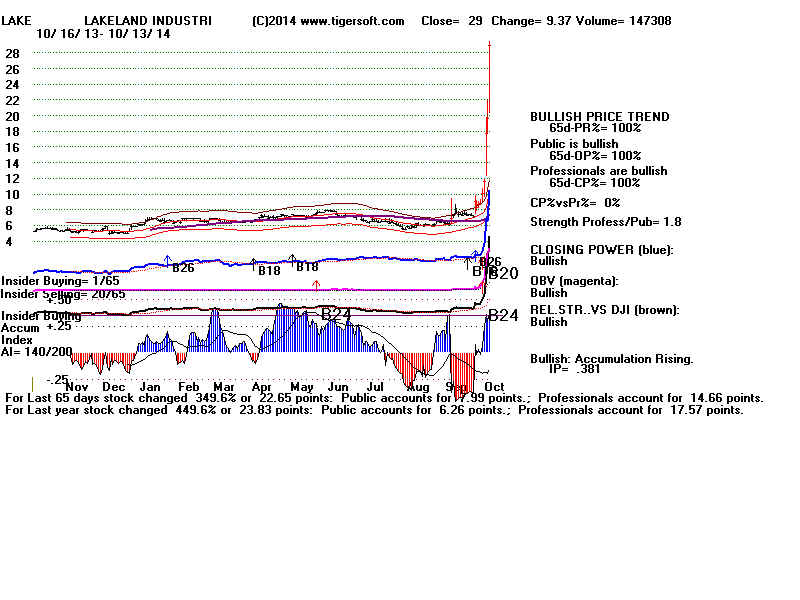Click the Accum Index label
The image size is (800, 600).
(x=20, y=334)
